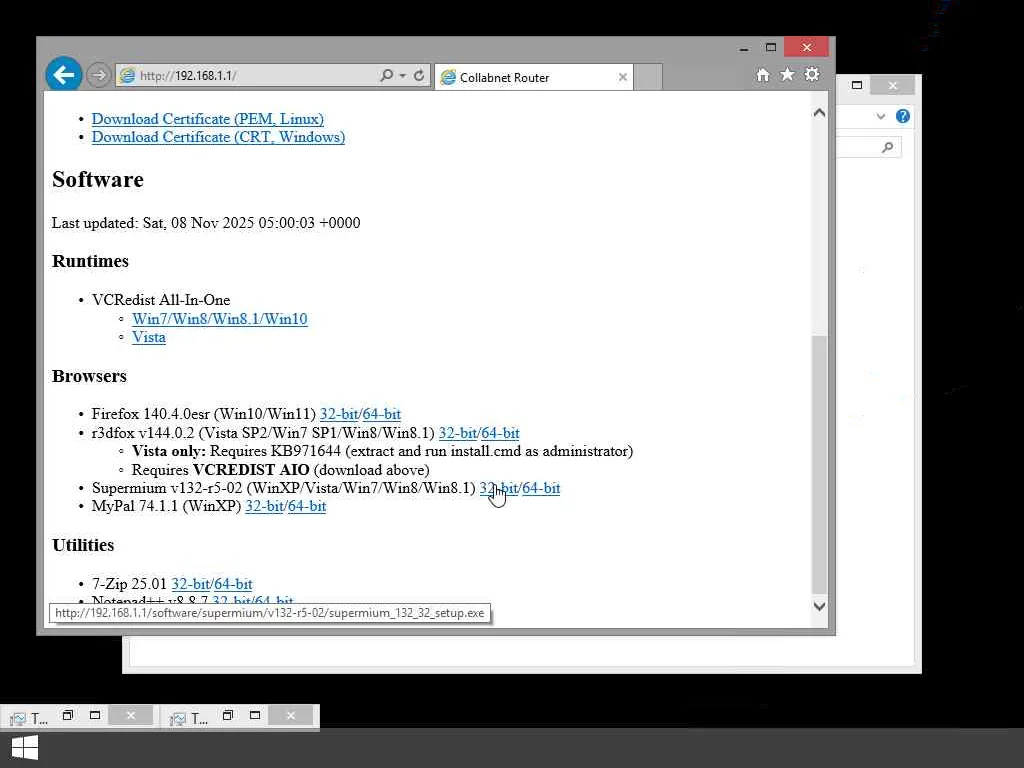
Task: Click the blue Help icon in background window
Action: click(903, 116)
